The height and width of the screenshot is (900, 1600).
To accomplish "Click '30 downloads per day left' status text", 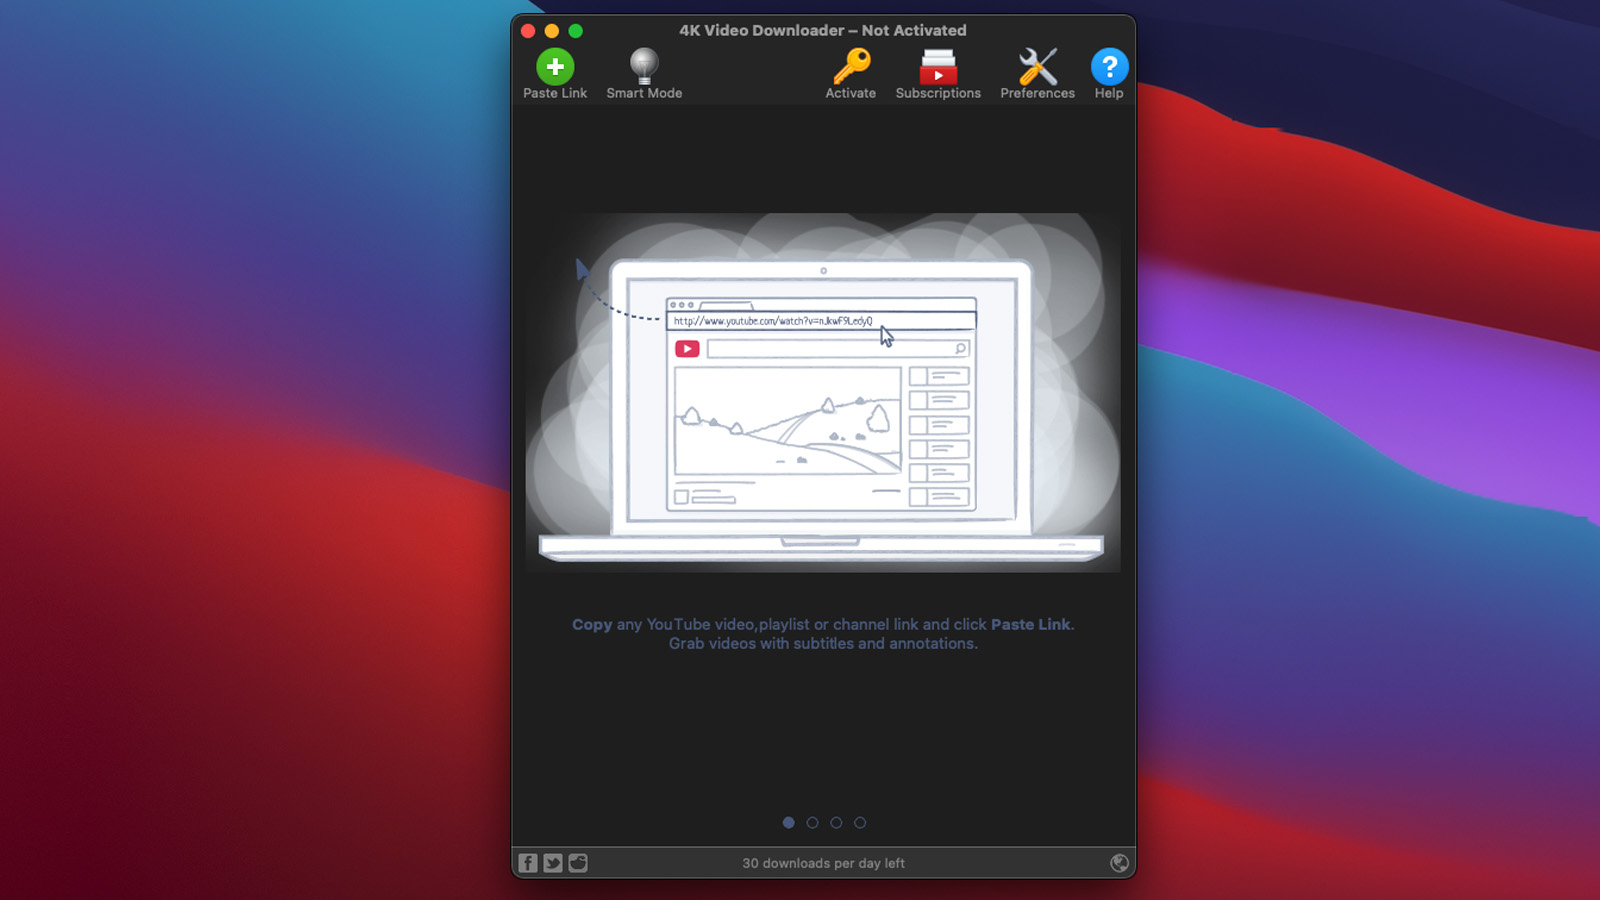I will pos(823,863).
